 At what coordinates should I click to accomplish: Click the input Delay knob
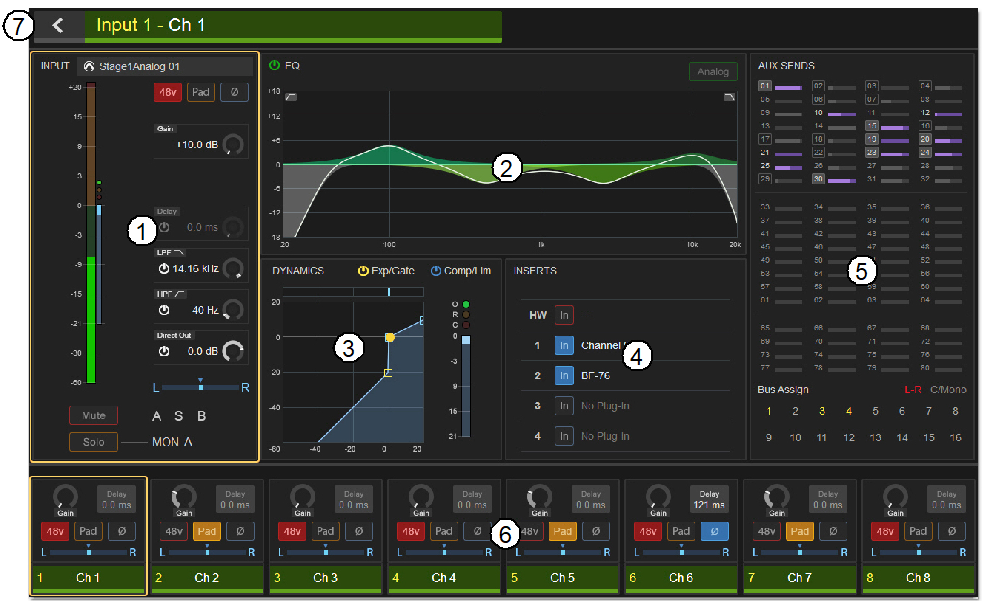[x=233, y=227]
